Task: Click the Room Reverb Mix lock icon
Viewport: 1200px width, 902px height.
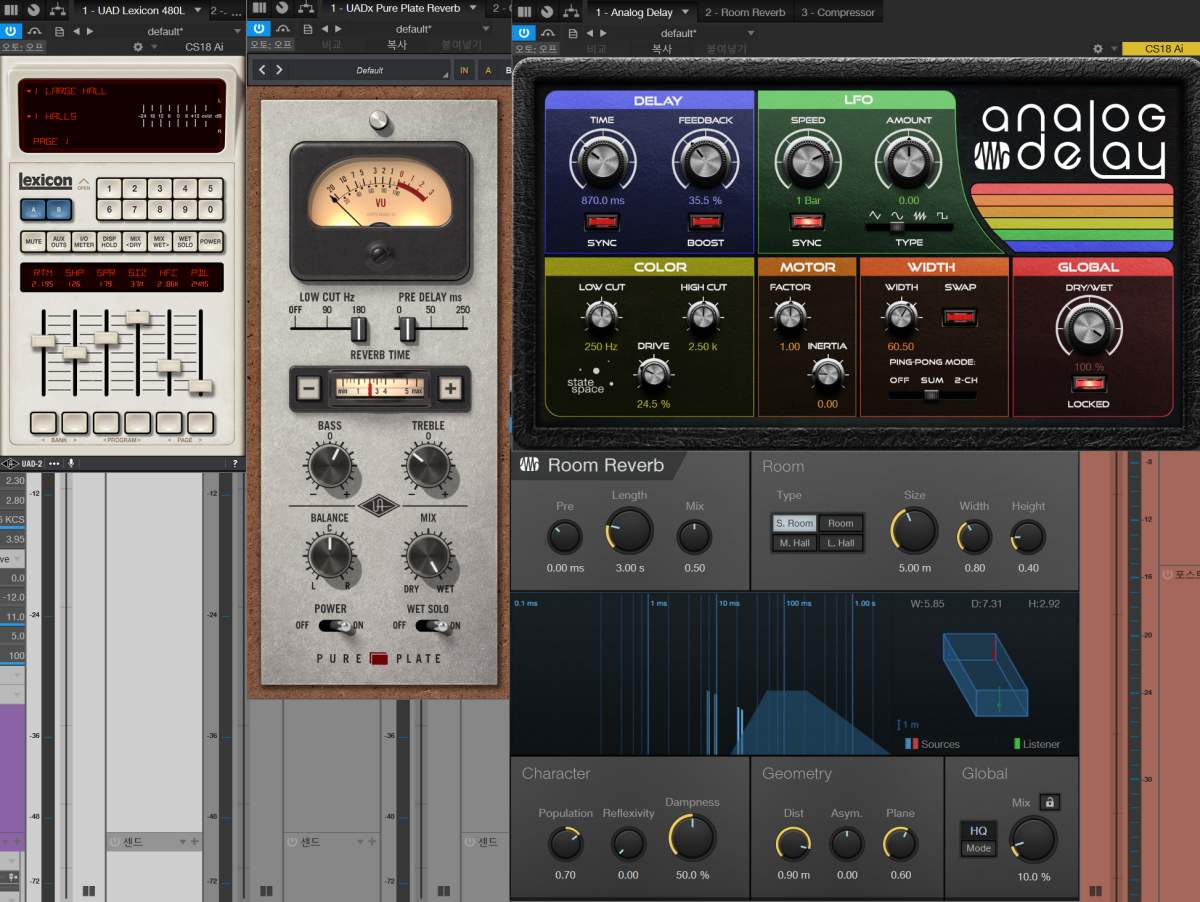Action: pyautogui.click(x=1049, y=802)
